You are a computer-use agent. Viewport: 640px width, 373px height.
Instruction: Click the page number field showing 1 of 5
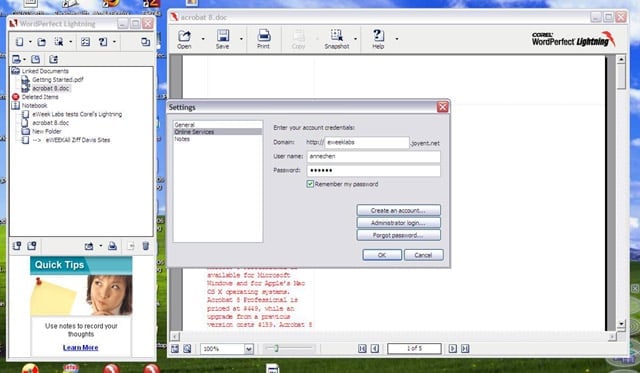click(x=414, y=349)
